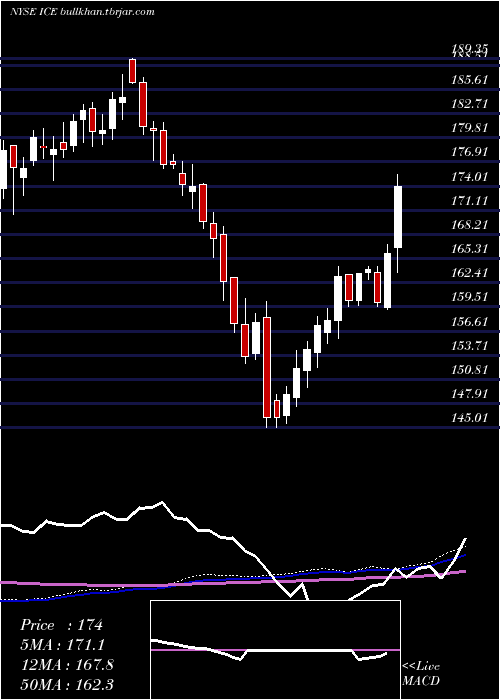Click the 182.71 price axis label
Image resolution: width=500 pixels, height=700 pixels.
click(468, 104)
